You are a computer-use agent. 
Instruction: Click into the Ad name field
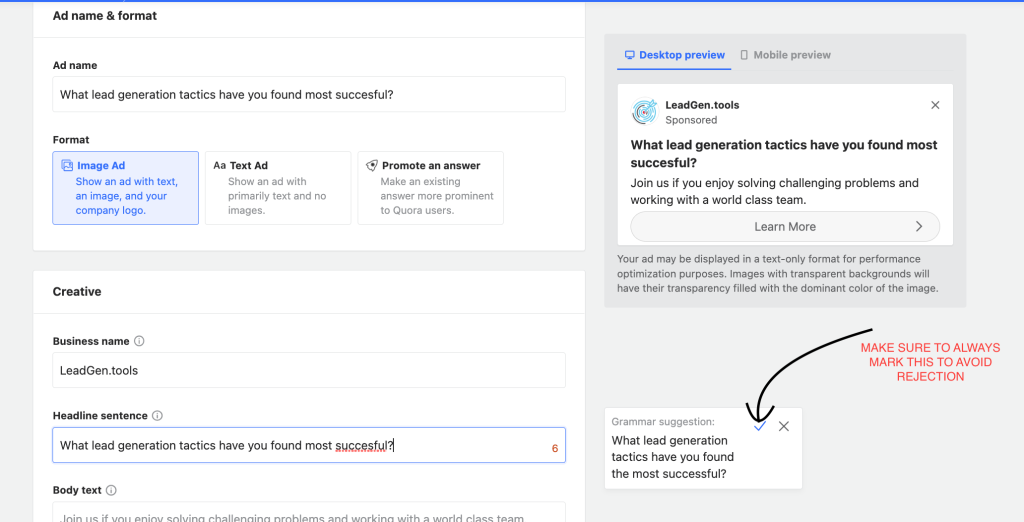309,94
